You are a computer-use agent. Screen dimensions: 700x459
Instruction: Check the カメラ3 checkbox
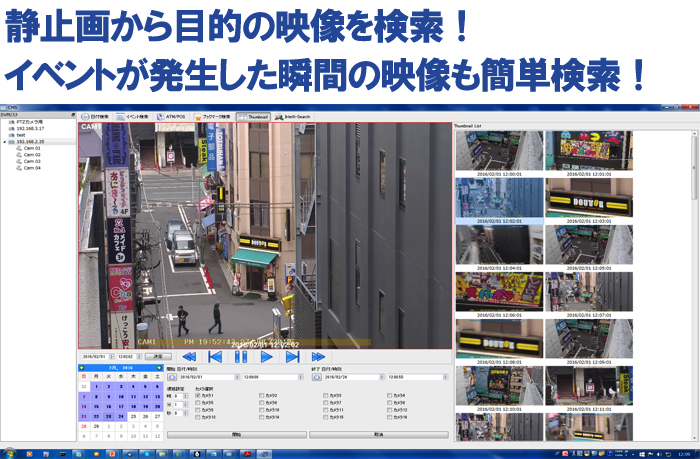(x=325, y=396)
